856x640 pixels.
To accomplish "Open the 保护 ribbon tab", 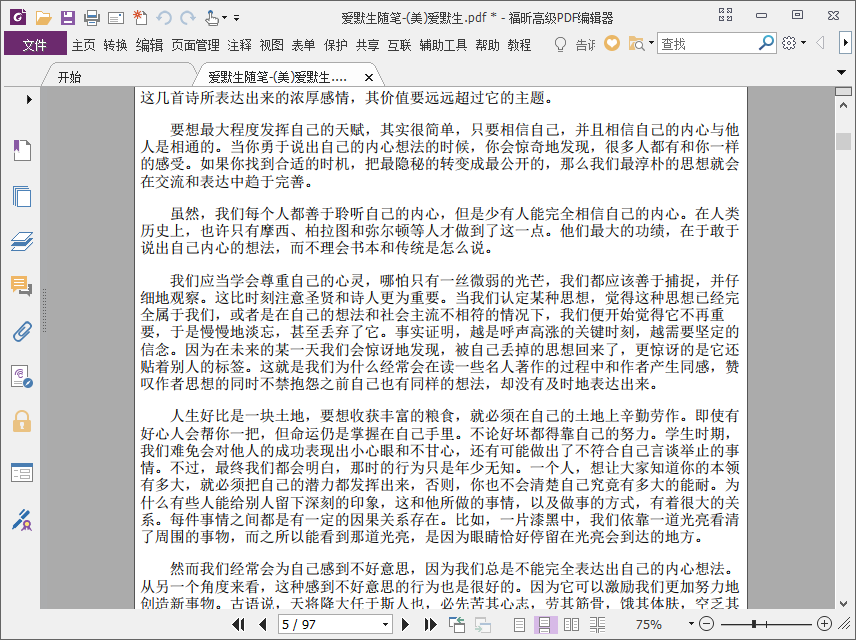I will [x=335, y=45].
